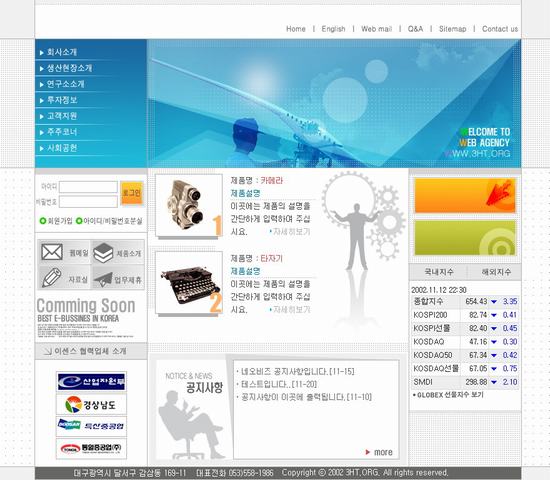Go to Sitemap in top navigation

[x=452, y=29]
